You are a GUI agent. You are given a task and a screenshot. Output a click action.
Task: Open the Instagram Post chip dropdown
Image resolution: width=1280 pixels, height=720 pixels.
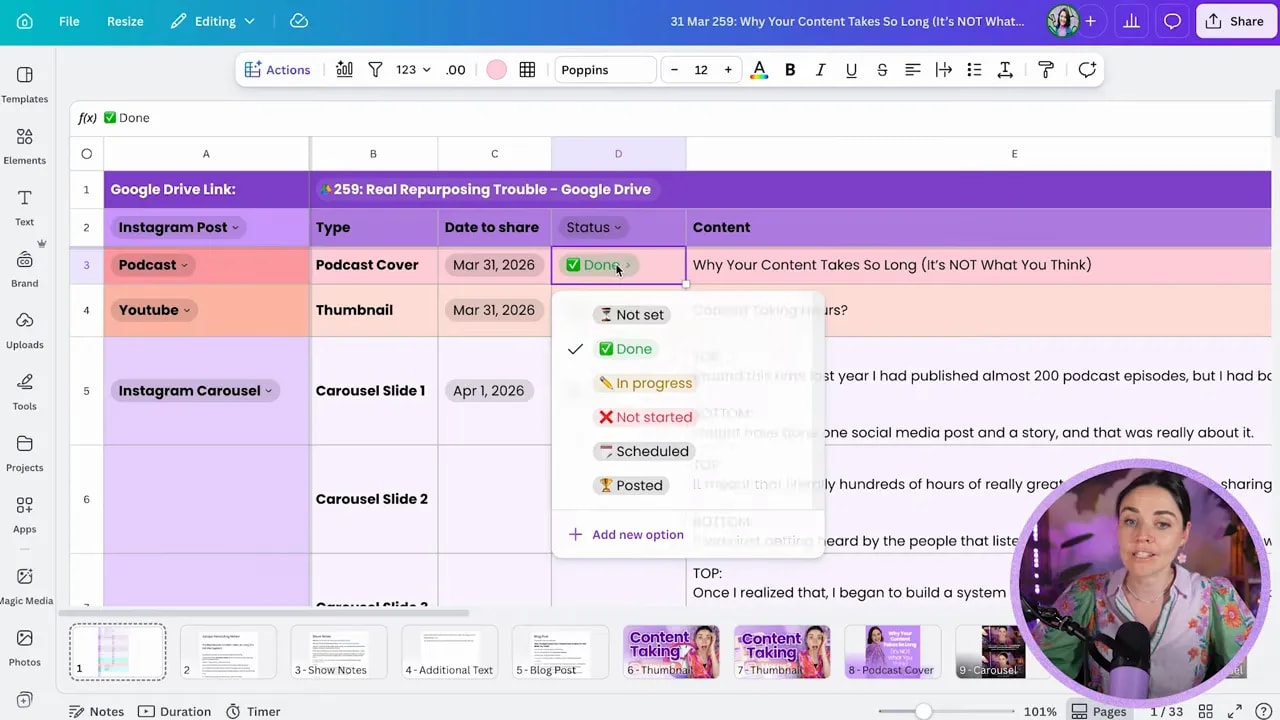coord(178,227)
